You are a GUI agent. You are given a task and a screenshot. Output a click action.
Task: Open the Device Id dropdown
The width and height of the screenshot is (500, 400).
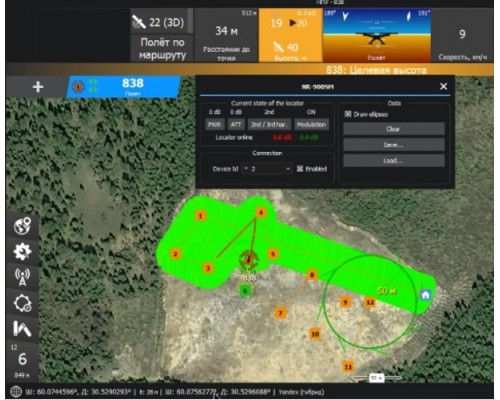point(267,169)
